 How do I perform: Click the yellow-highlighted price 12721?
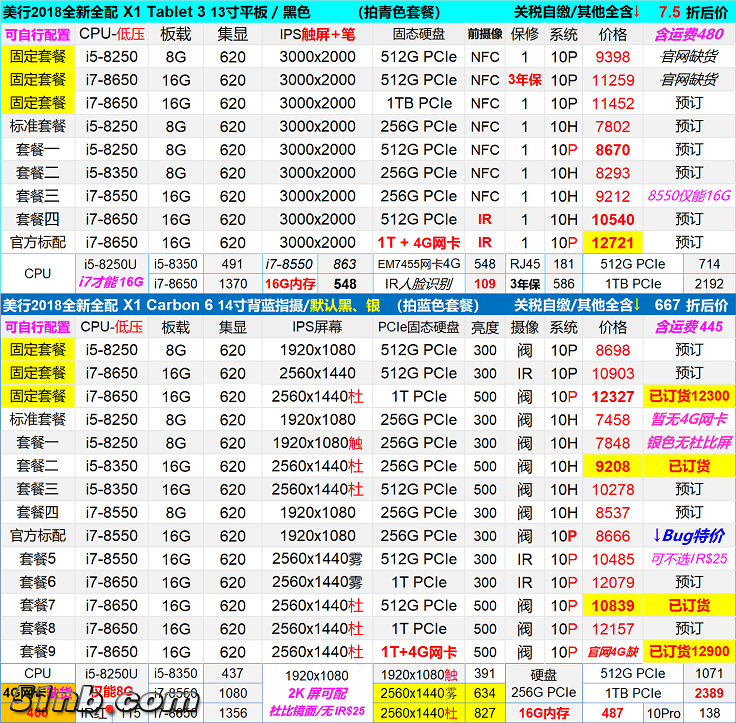[612, 242]
